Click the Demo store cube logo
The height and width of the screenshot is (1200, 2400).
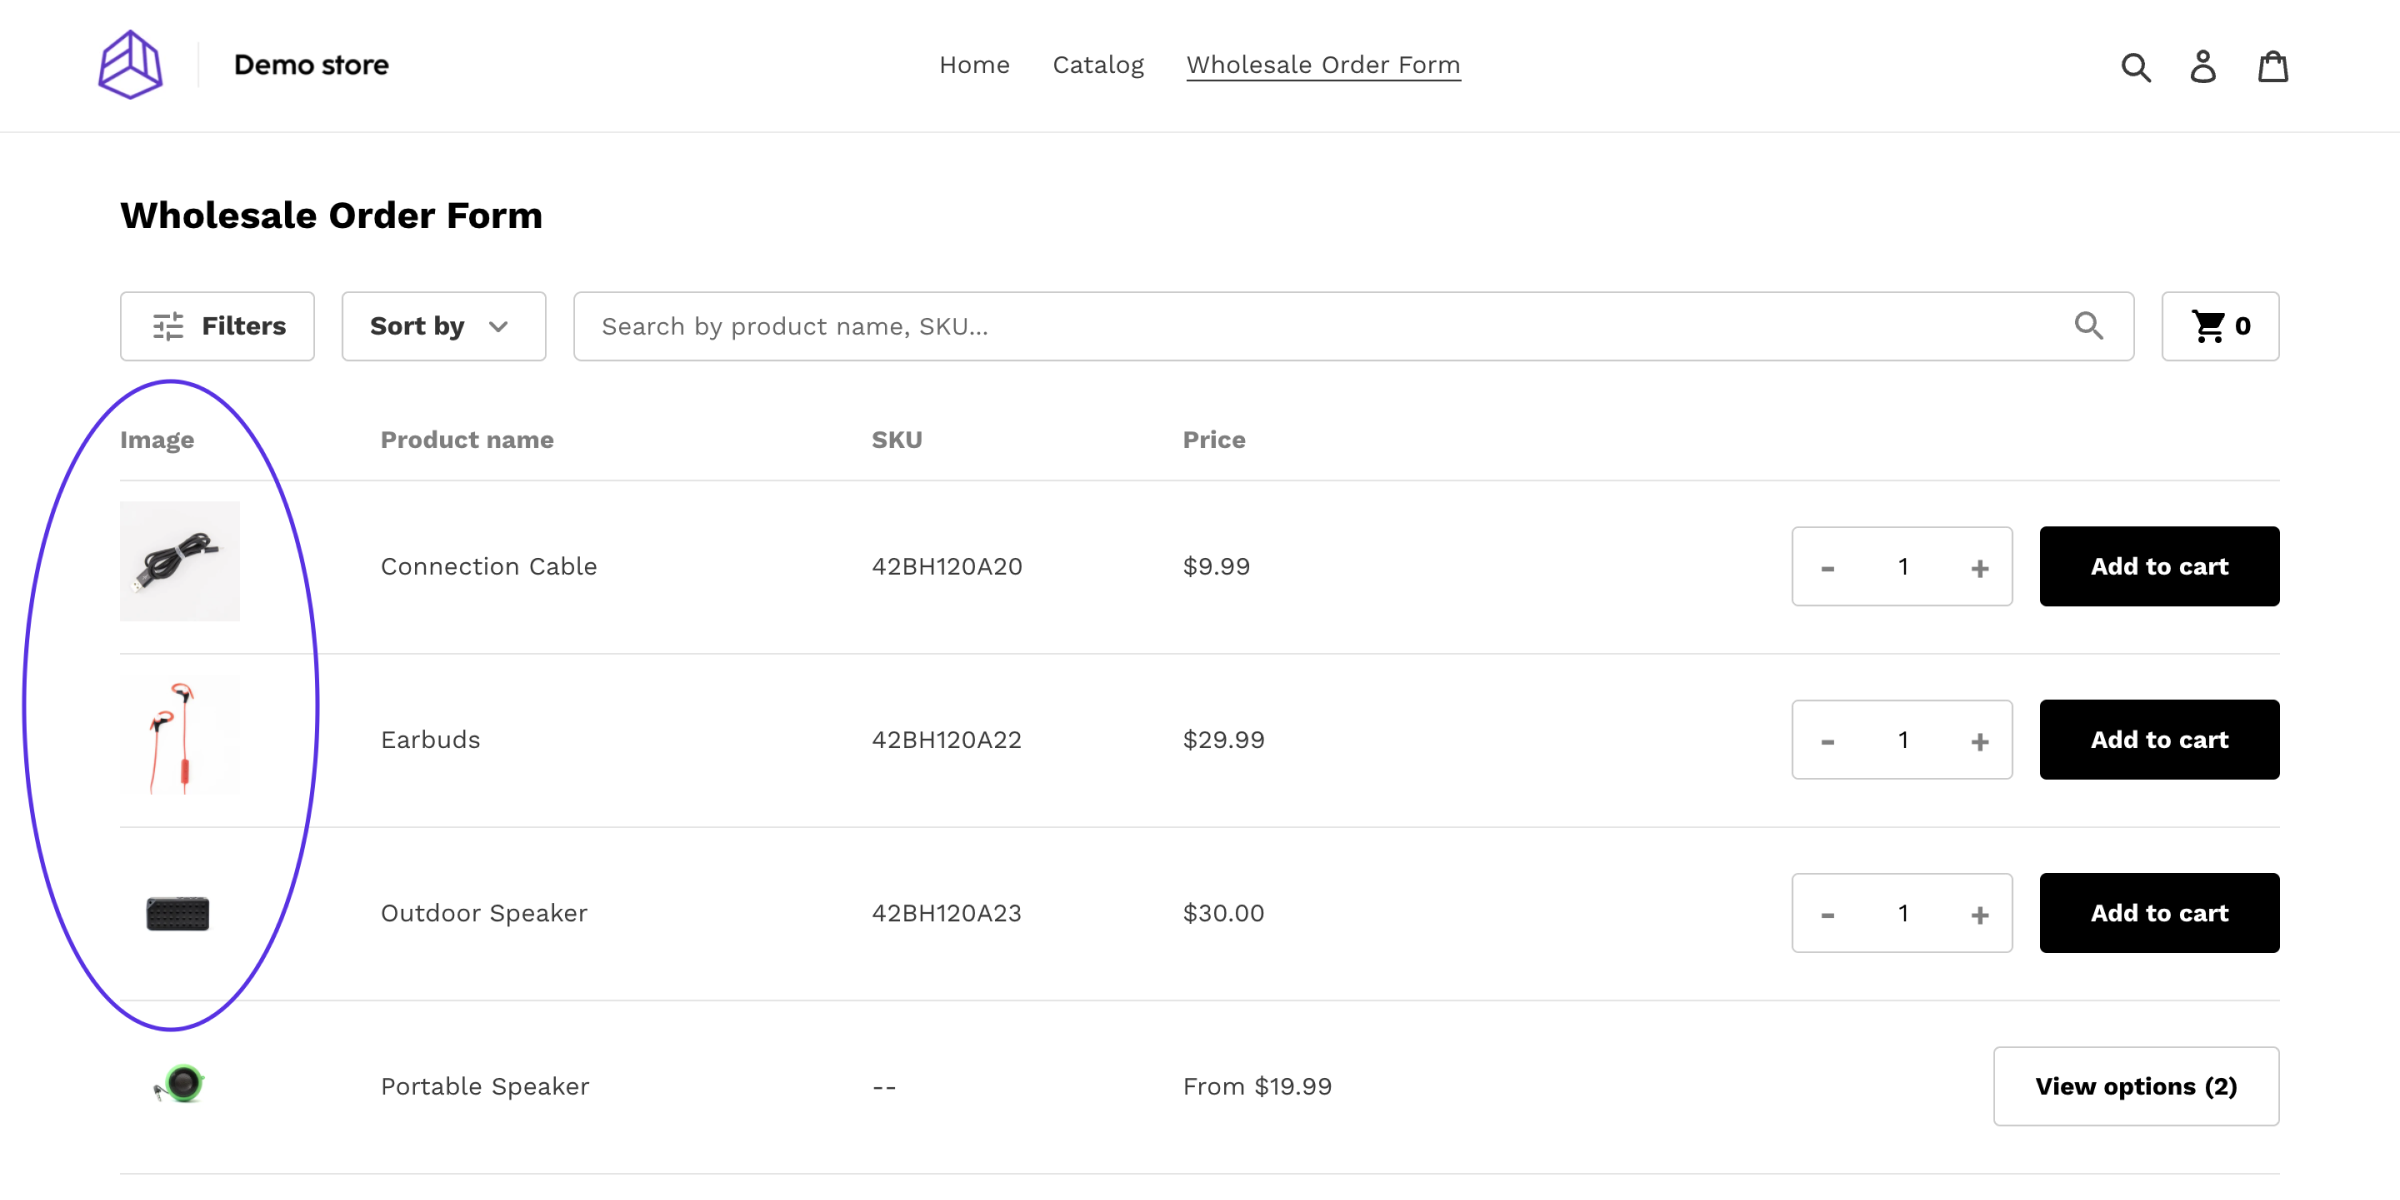pos(130,65)
